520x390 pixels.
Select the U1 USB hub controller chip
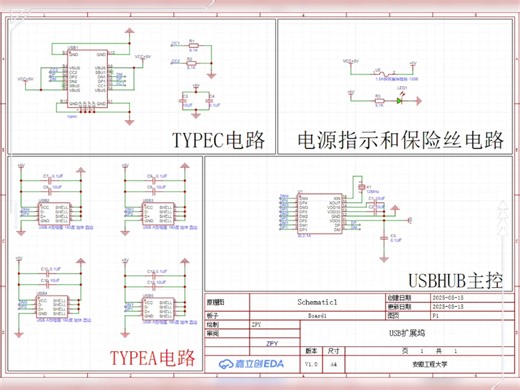tap(320, 213)
